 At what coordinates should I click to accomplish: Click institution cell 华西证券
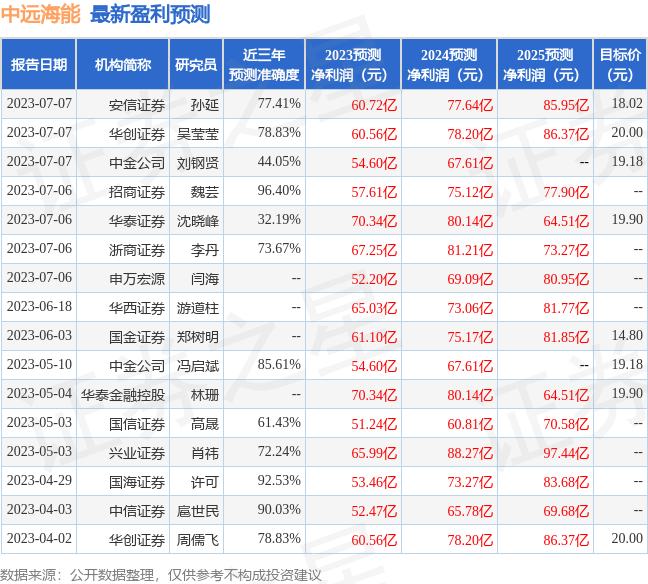point(137,308)
